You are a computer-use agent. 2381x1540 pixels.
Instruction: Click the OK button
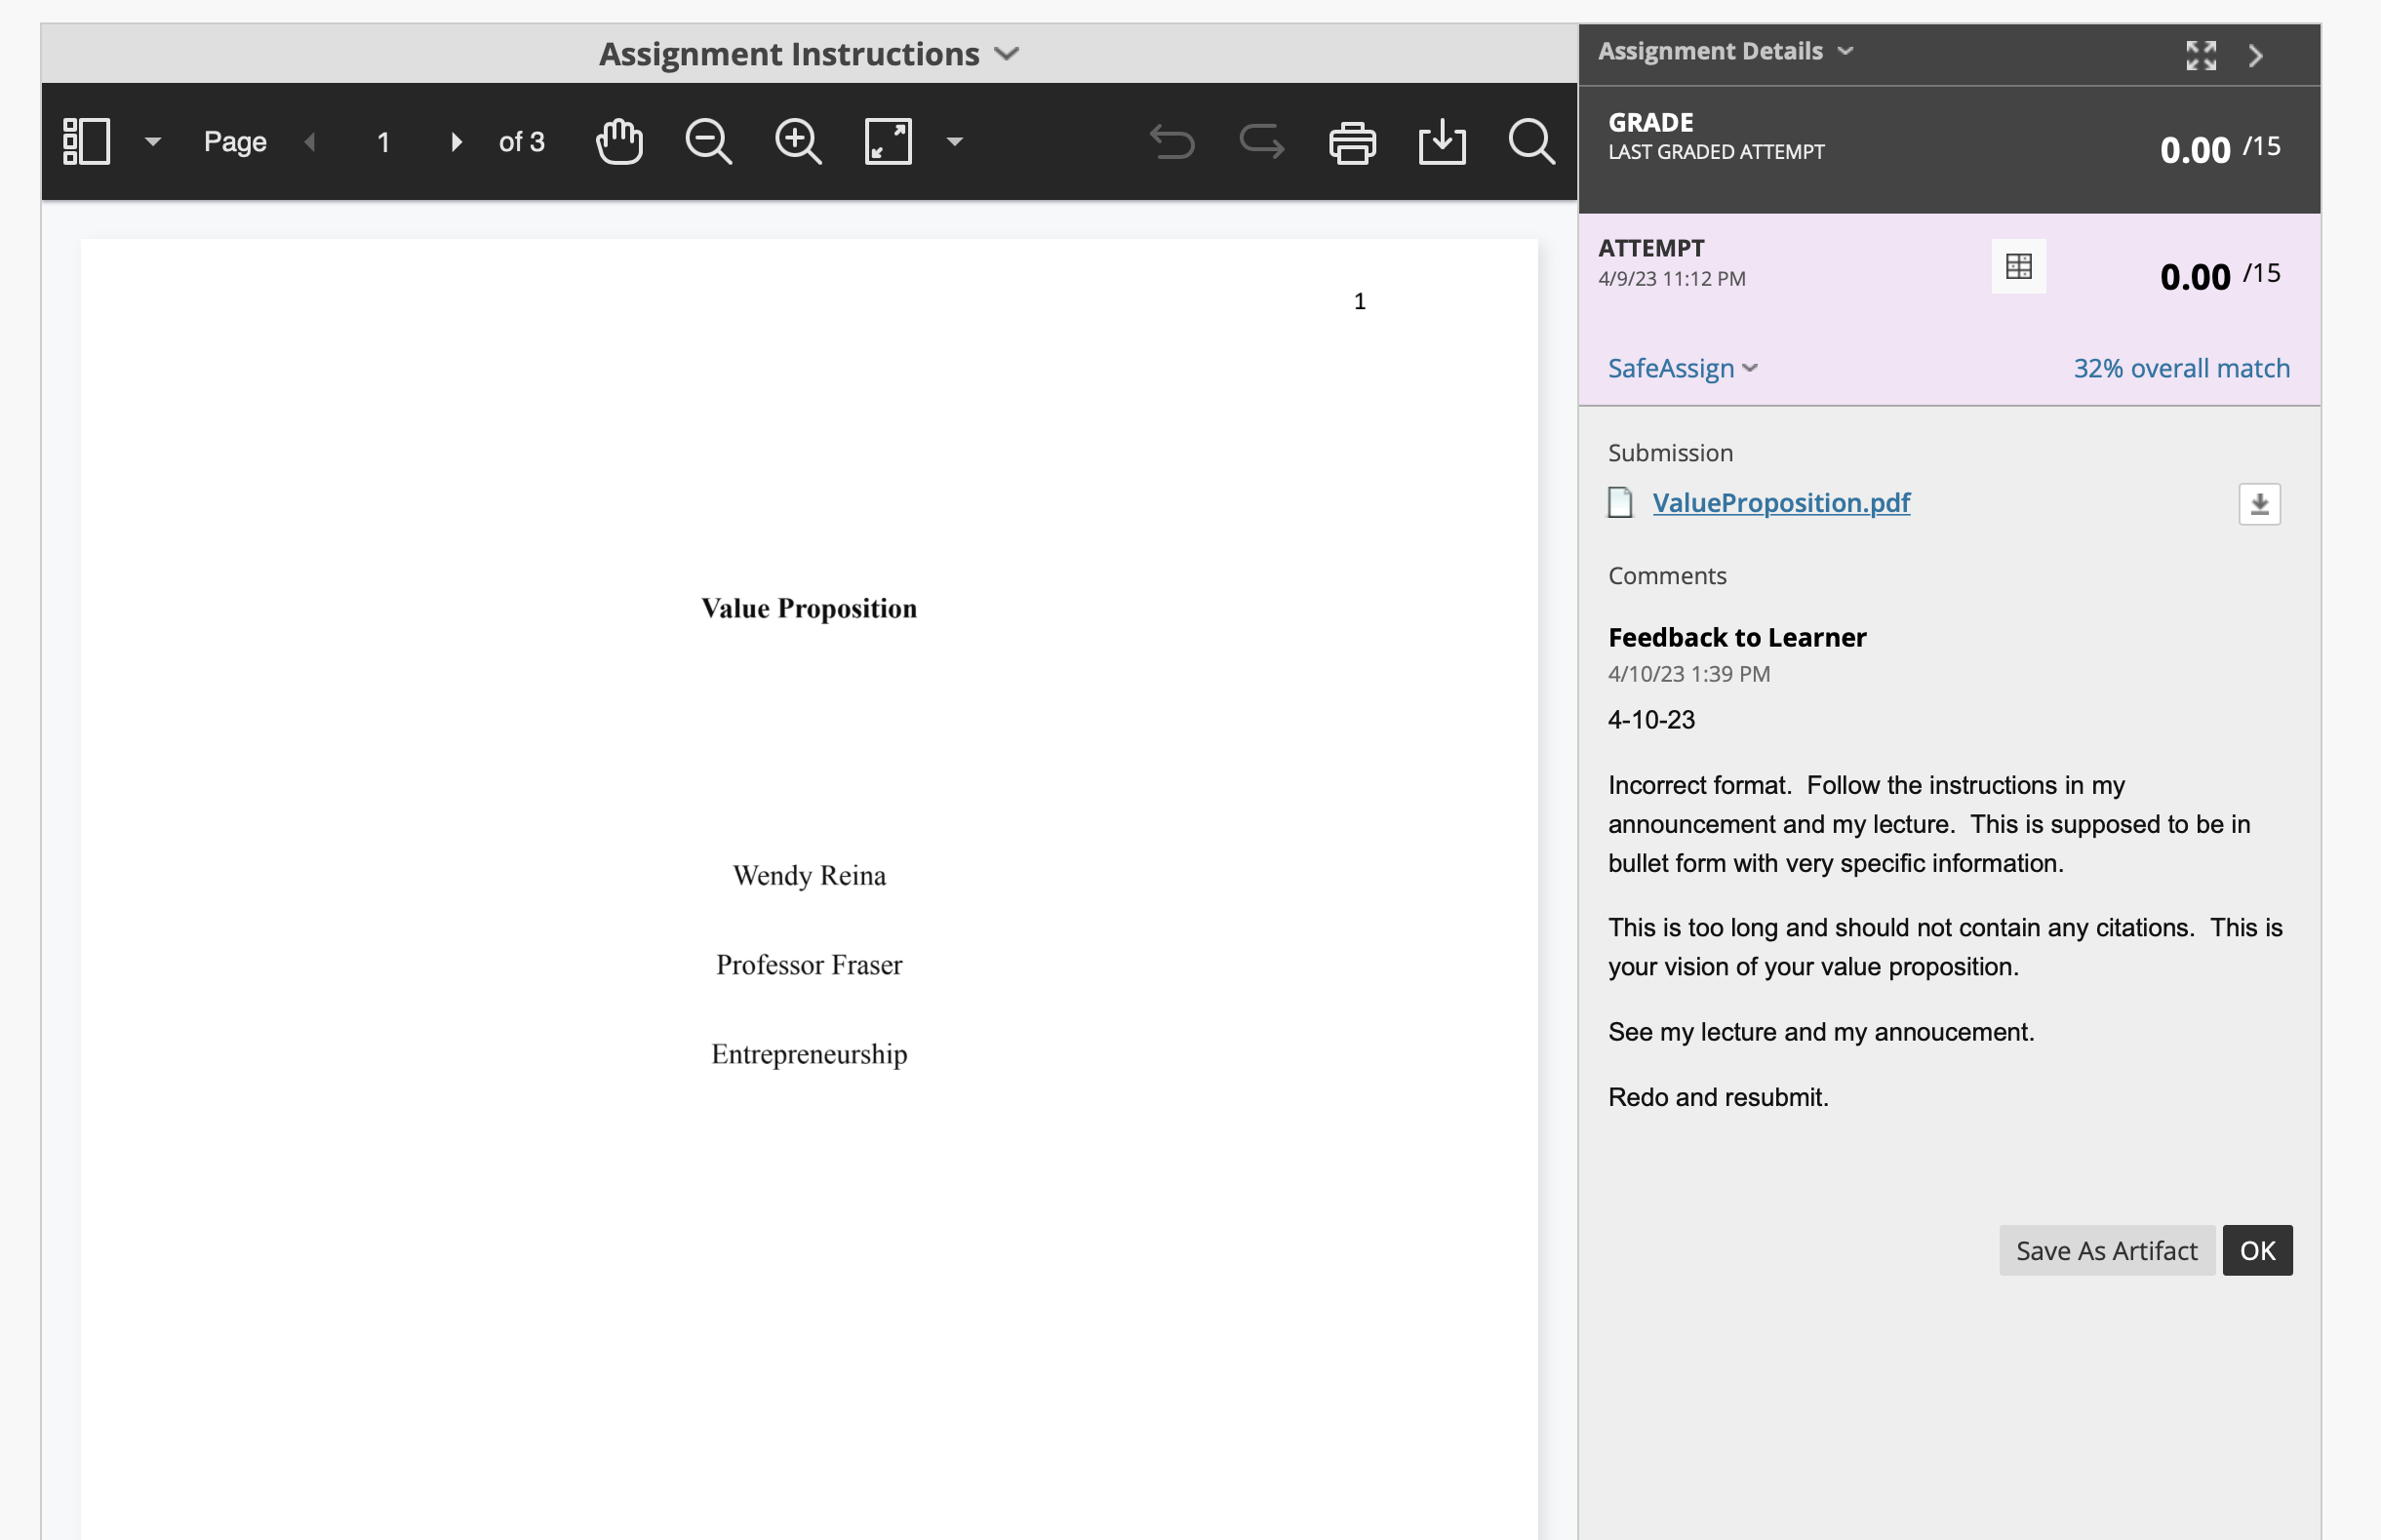click(x=2257, y=1250)
